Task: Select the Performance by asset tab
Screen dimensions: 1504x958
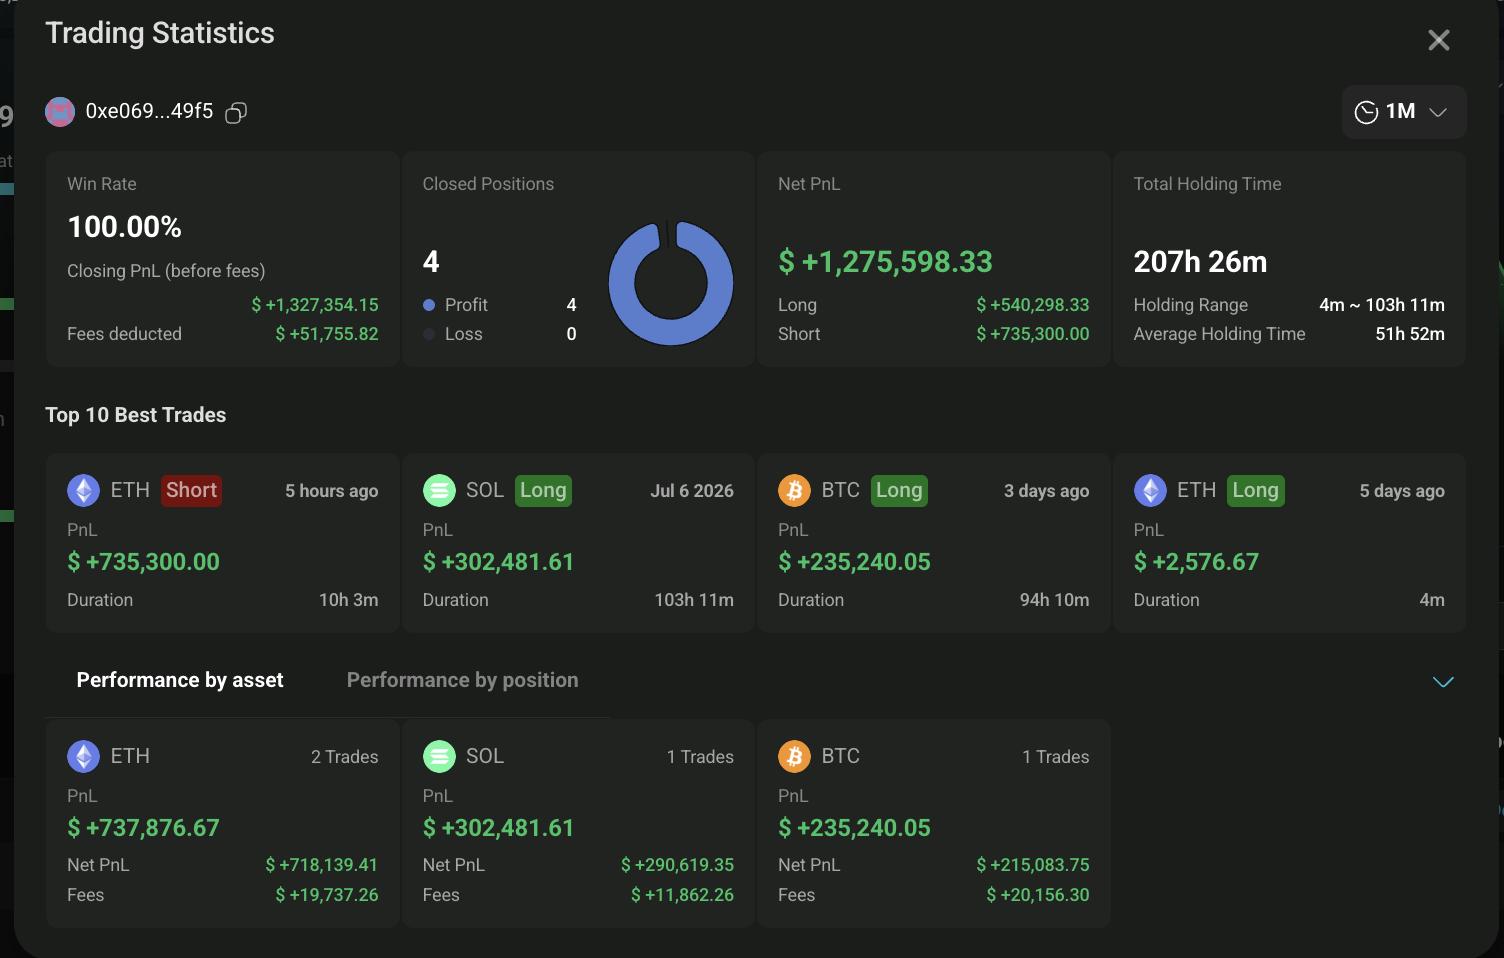Action: pyautogui.click(x=180, y=680)
